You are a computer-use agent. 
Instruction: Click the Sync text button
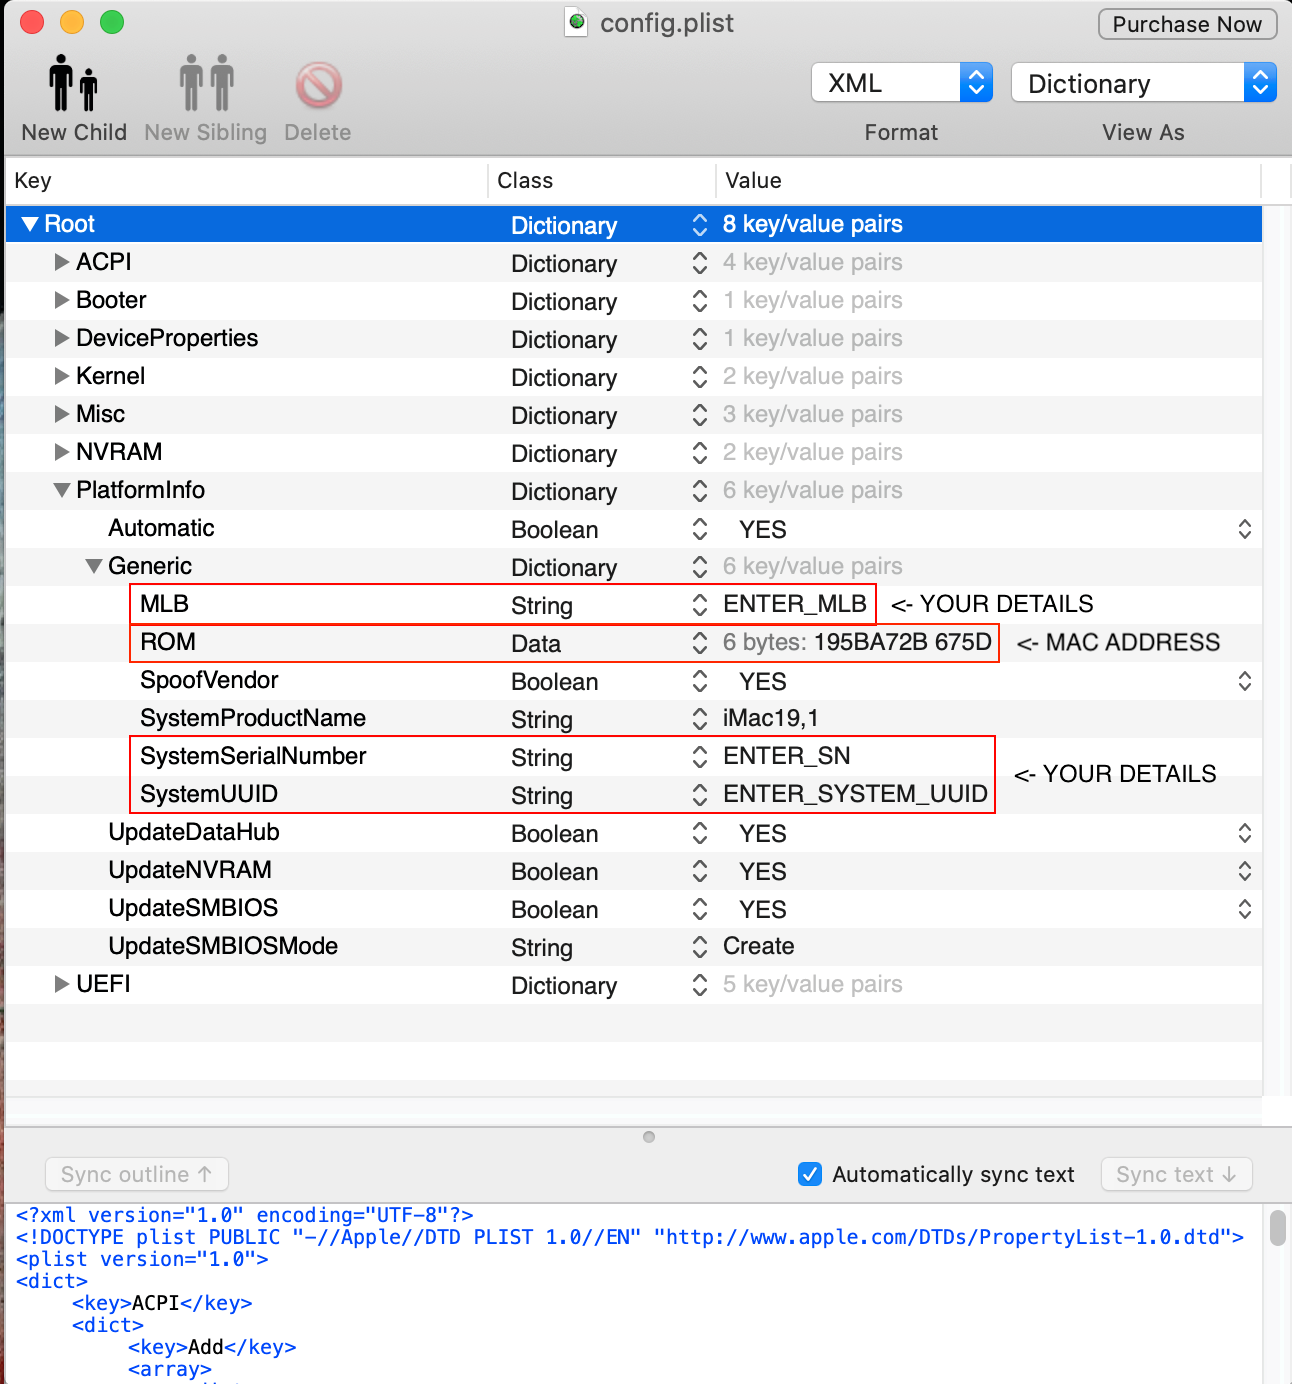pyautogui.click(x=1176, y=1174)
